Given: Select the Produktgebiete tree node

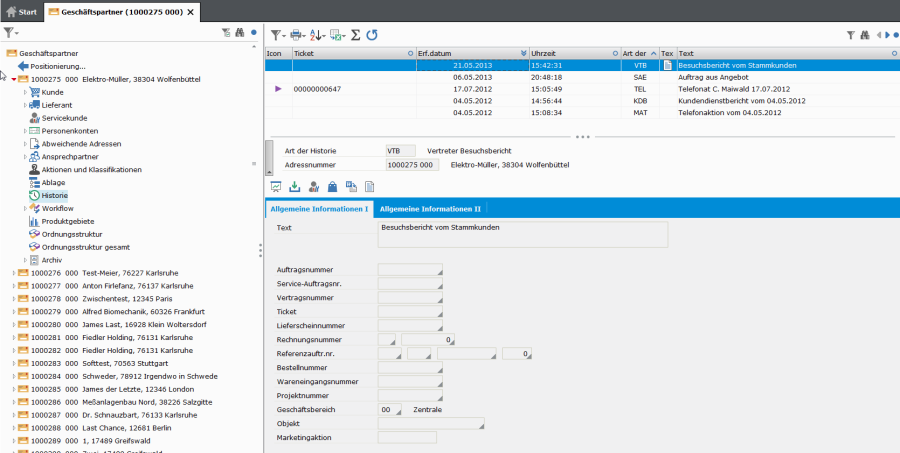Looking at the screenshot, I should (x=68, y=222).
